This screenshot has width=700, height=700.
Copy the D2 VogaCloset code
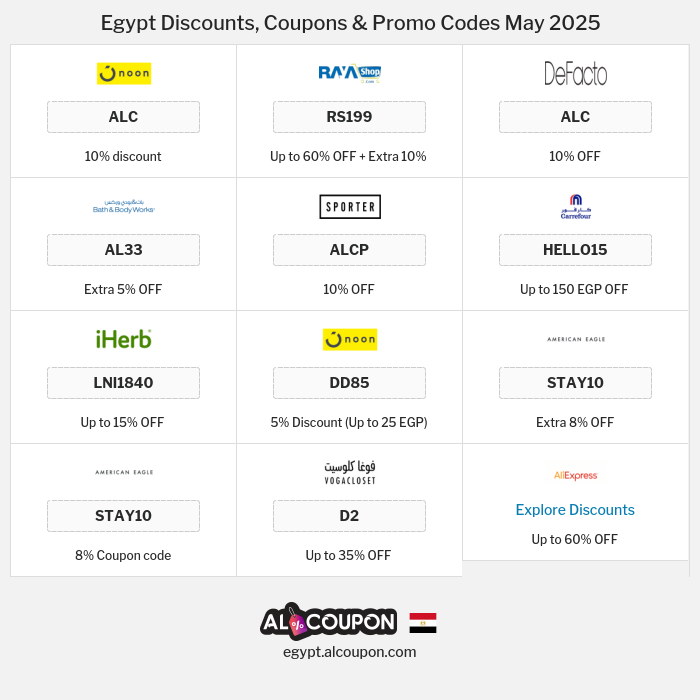[349, 516]
